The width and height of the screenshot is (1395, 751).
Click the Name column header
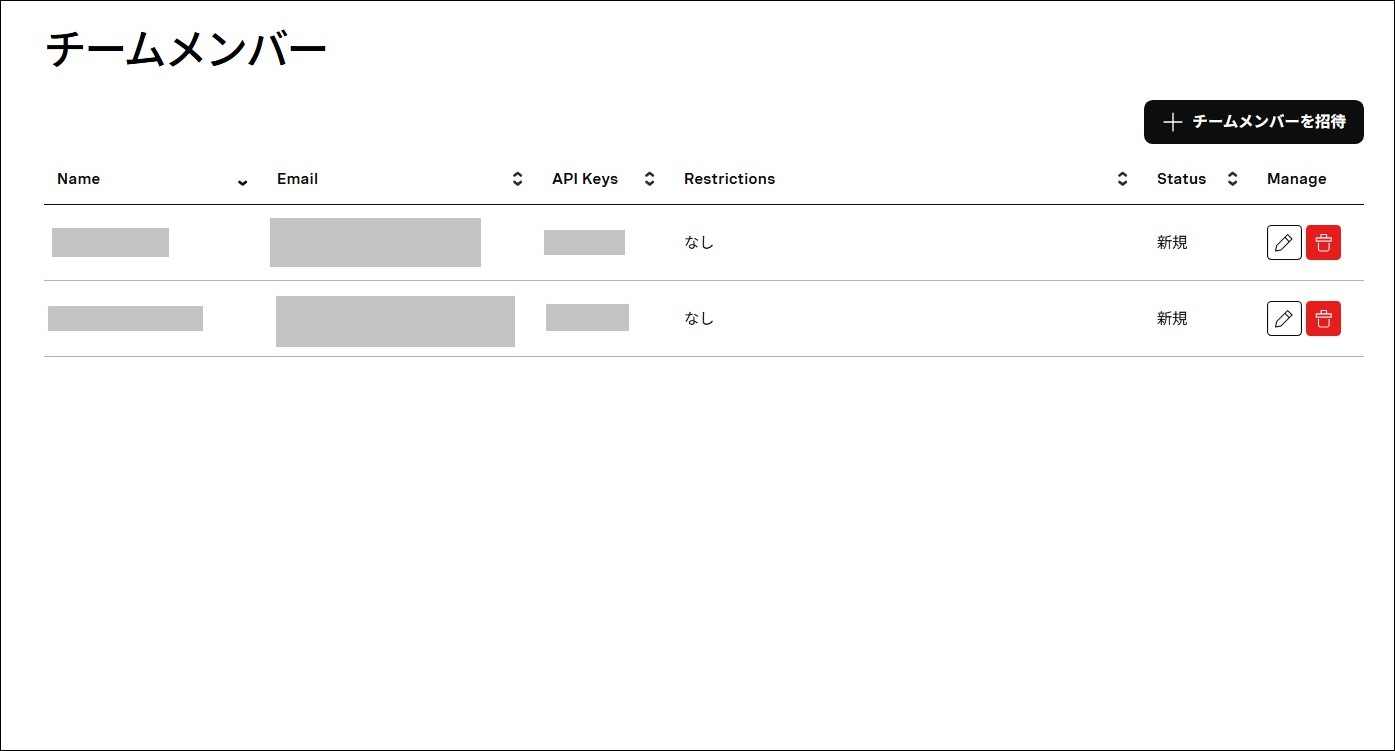tap(78, 179)
